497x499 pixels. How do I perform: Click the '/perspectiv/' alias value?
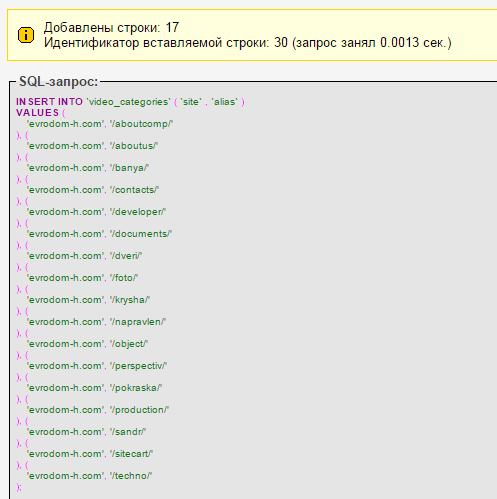click(138, 366)
